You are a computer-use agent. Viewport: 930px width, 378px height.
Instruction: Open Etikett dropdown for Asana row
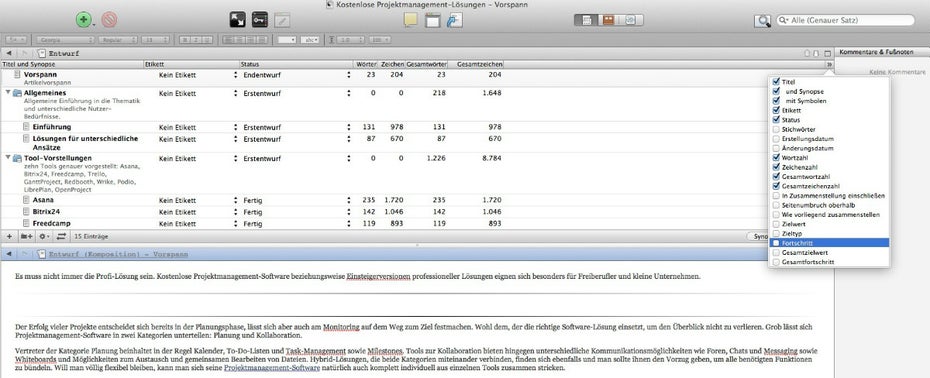[235, 201]
